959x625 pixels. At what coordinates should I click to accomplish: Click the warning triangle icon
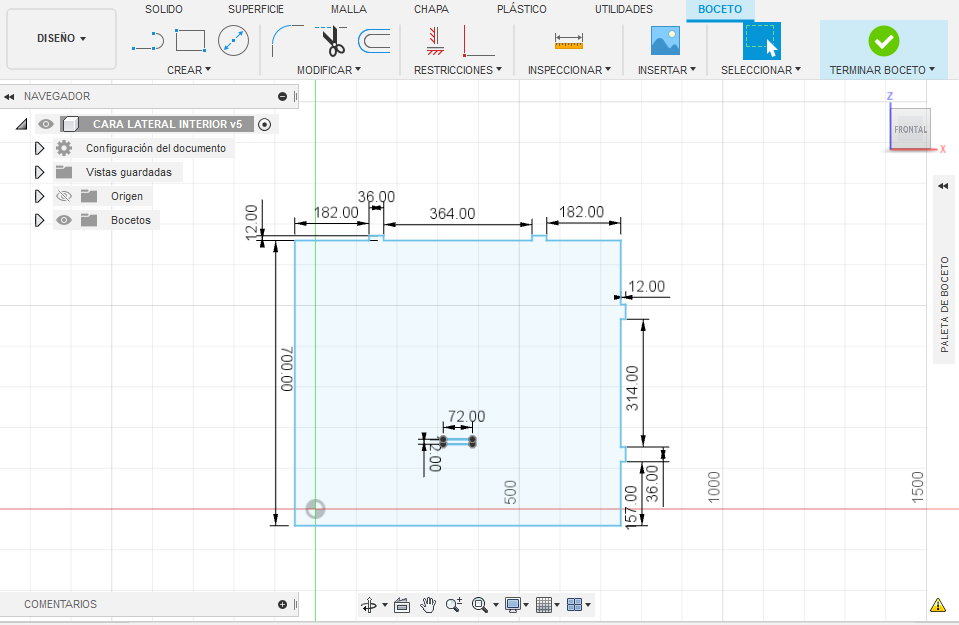coord(938,605)
